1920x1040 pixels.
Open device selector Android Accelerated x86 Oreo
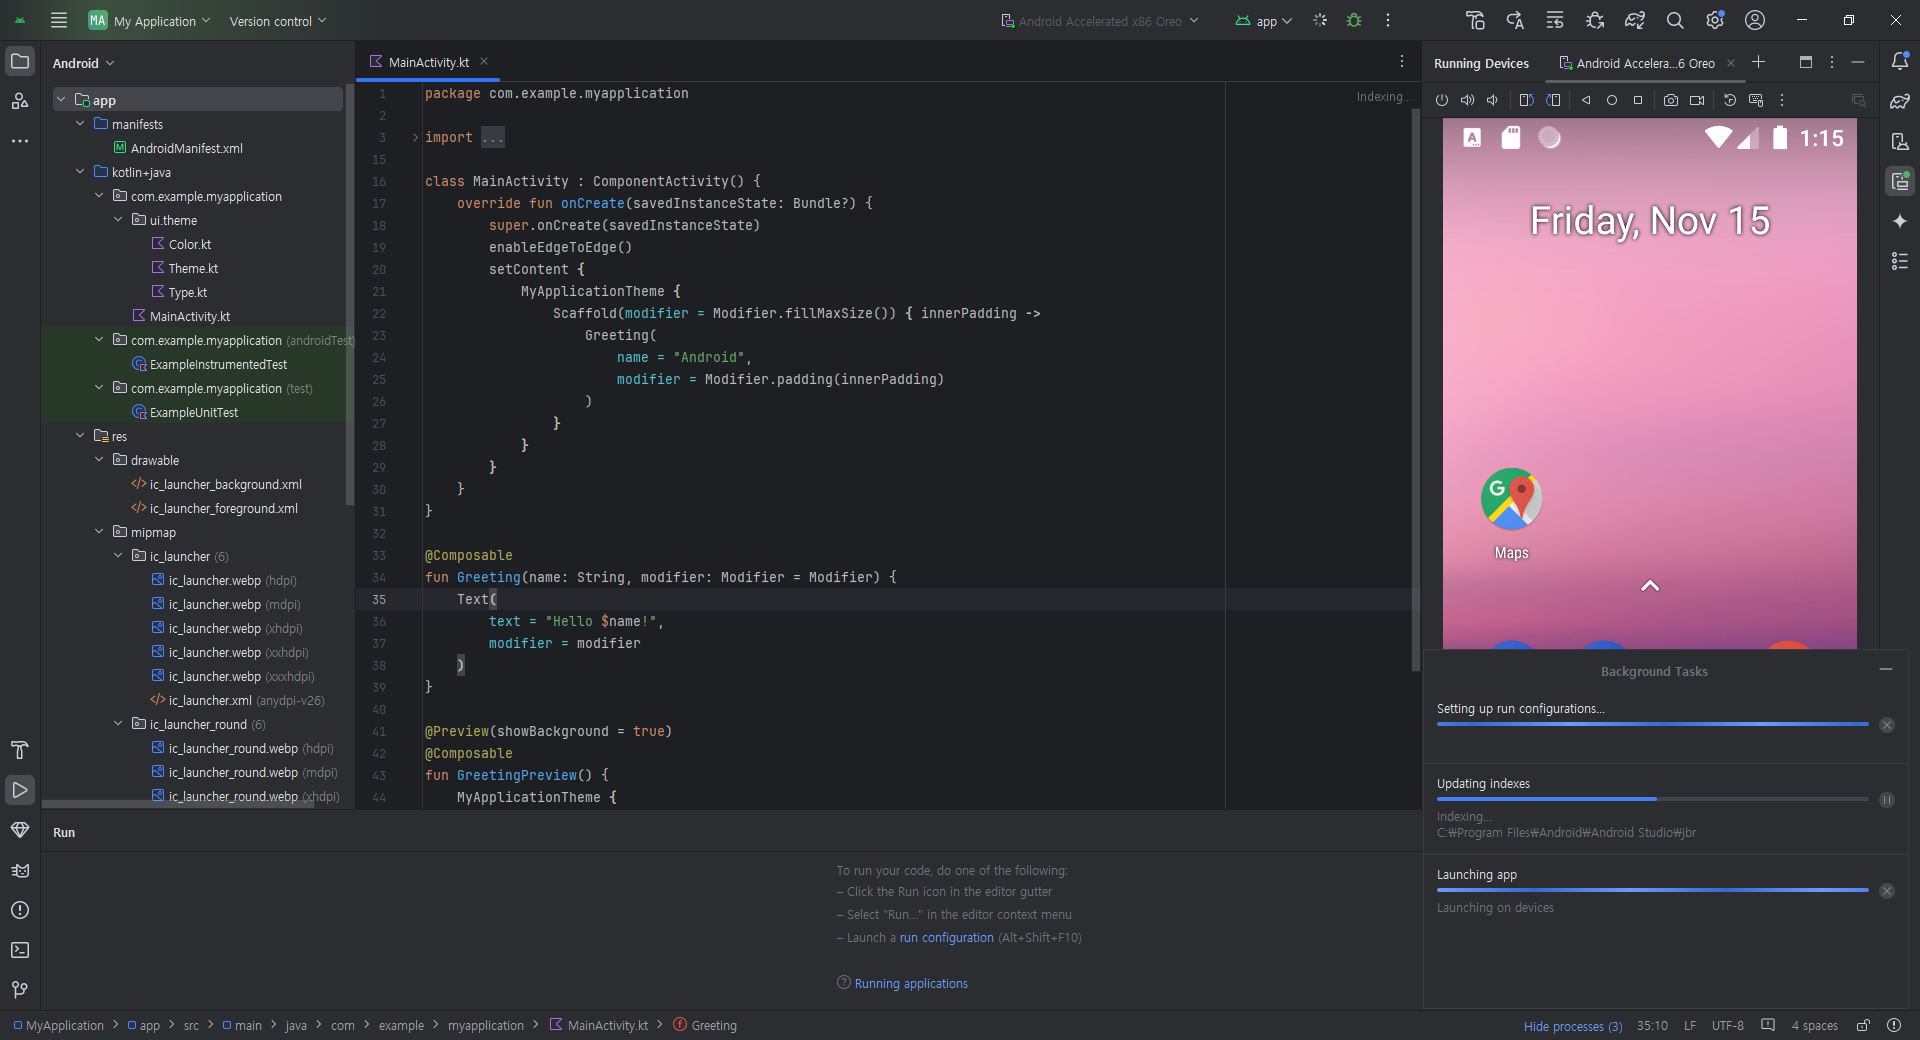click(1099, 21)
